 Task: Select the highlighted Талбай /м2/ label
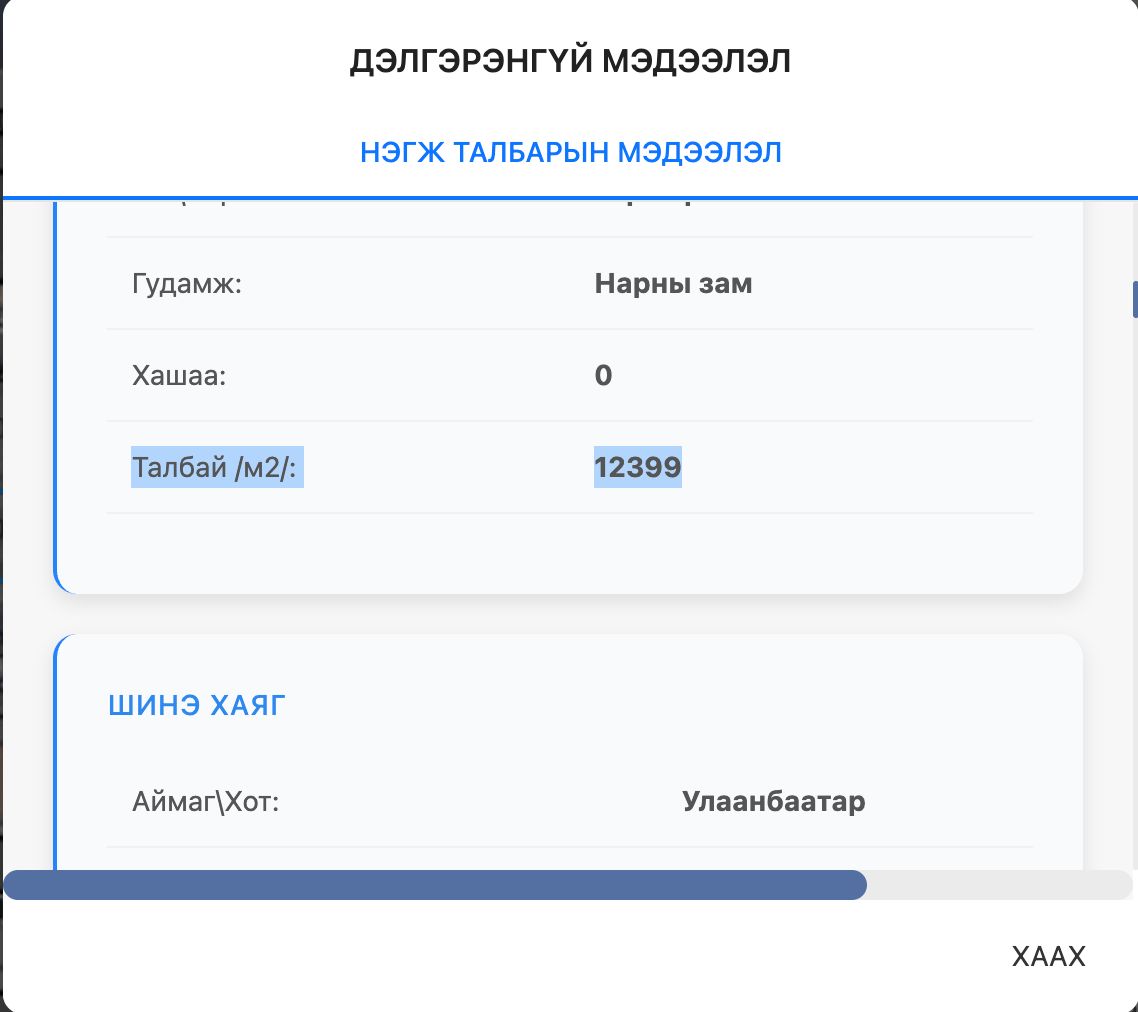[x=216, y=466]
